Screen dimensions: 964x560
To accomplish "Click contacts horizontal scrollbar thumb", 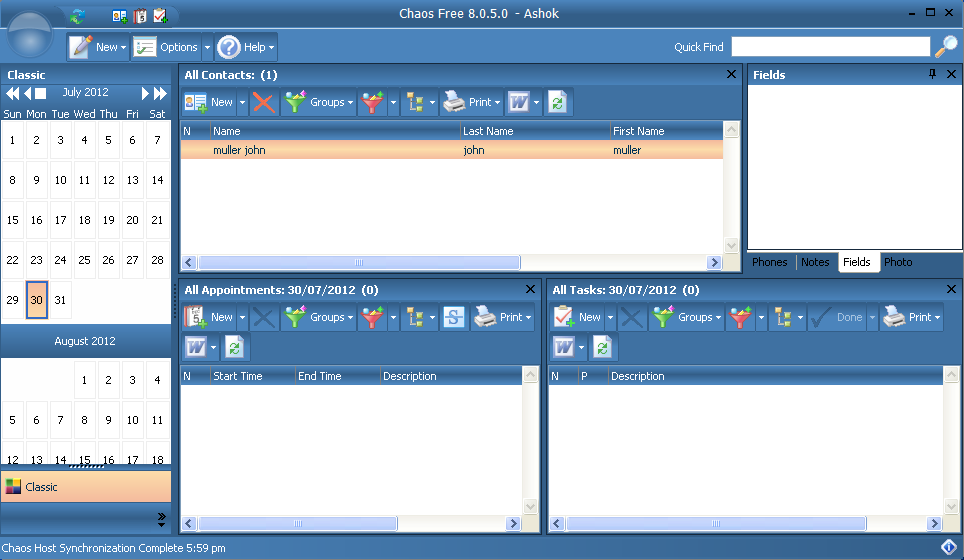I will pos(359,262).
